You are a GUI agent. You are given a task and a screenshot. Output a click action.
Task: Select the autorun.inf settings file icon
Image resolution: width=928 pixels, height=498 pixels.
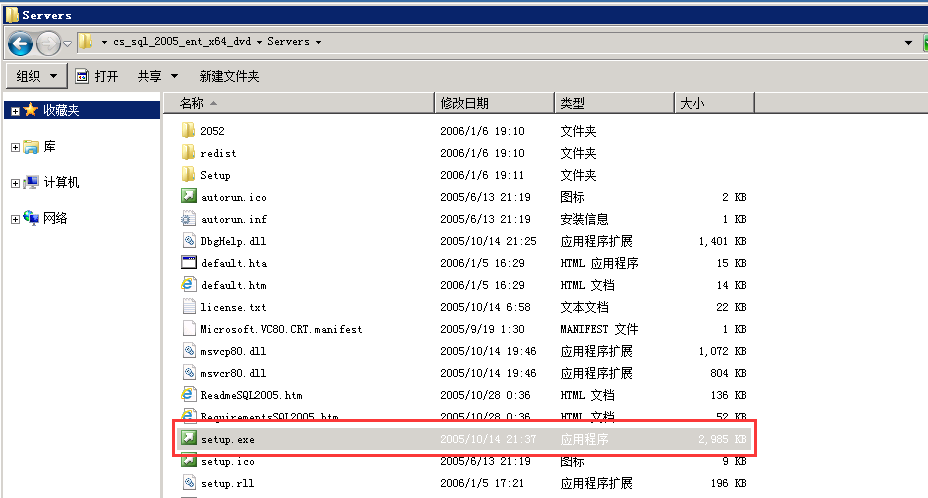click(x=188, y=219)
